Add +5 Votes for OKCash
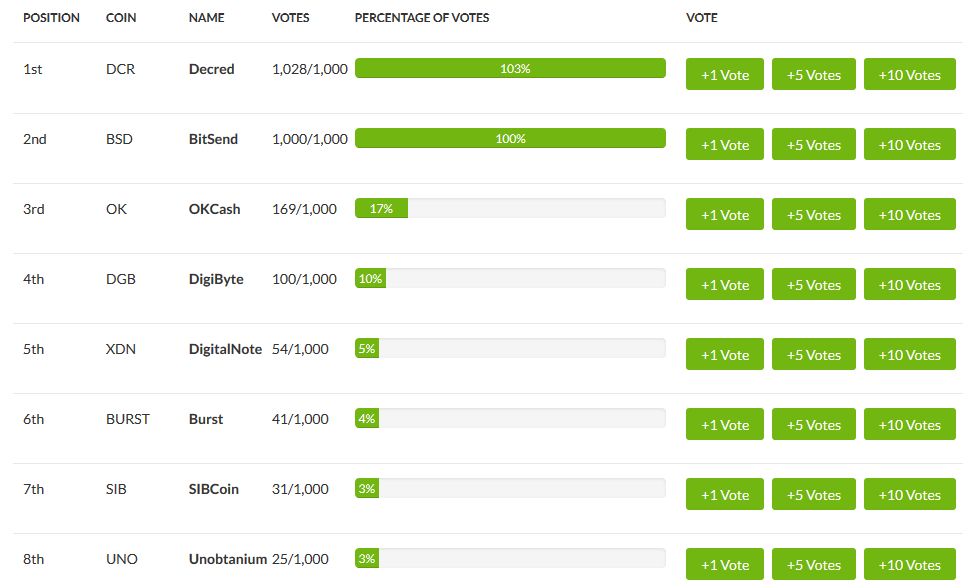Image resolution: width=963 pixels, height=584 pixels. (x=814, y=214)
